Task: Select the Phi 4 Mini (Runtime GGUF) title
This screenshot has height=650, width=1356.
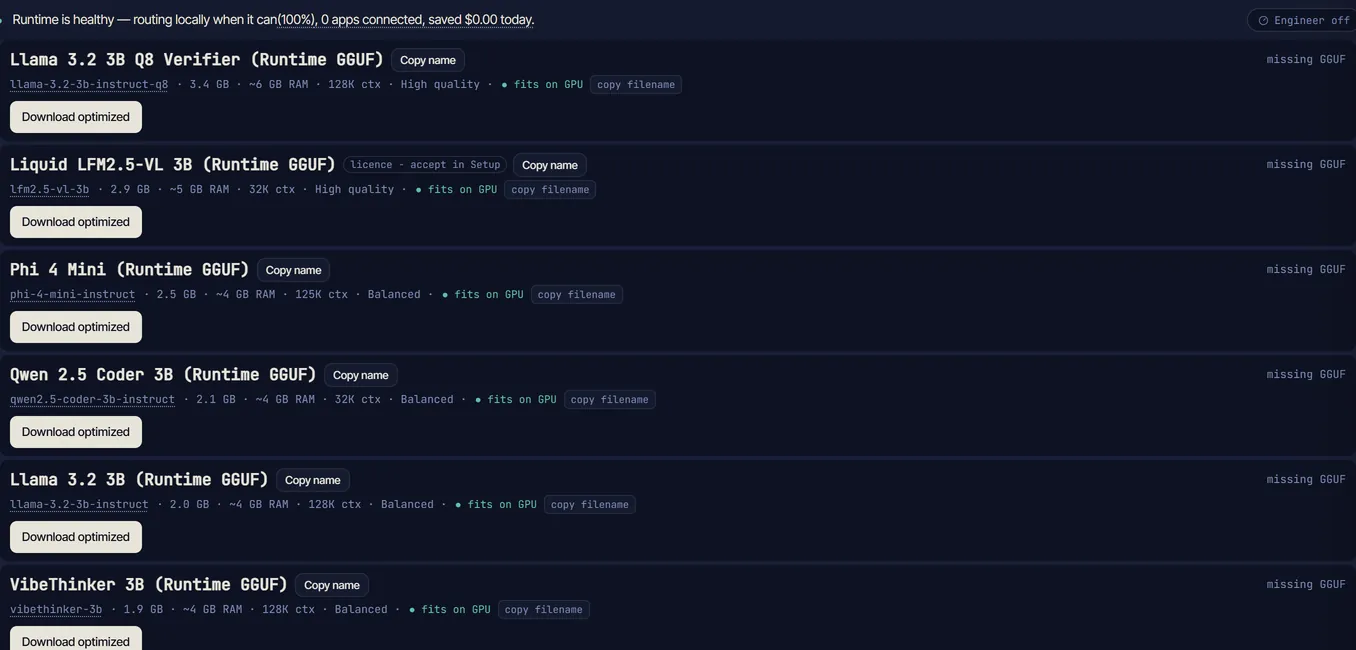Action: (130, 270)
